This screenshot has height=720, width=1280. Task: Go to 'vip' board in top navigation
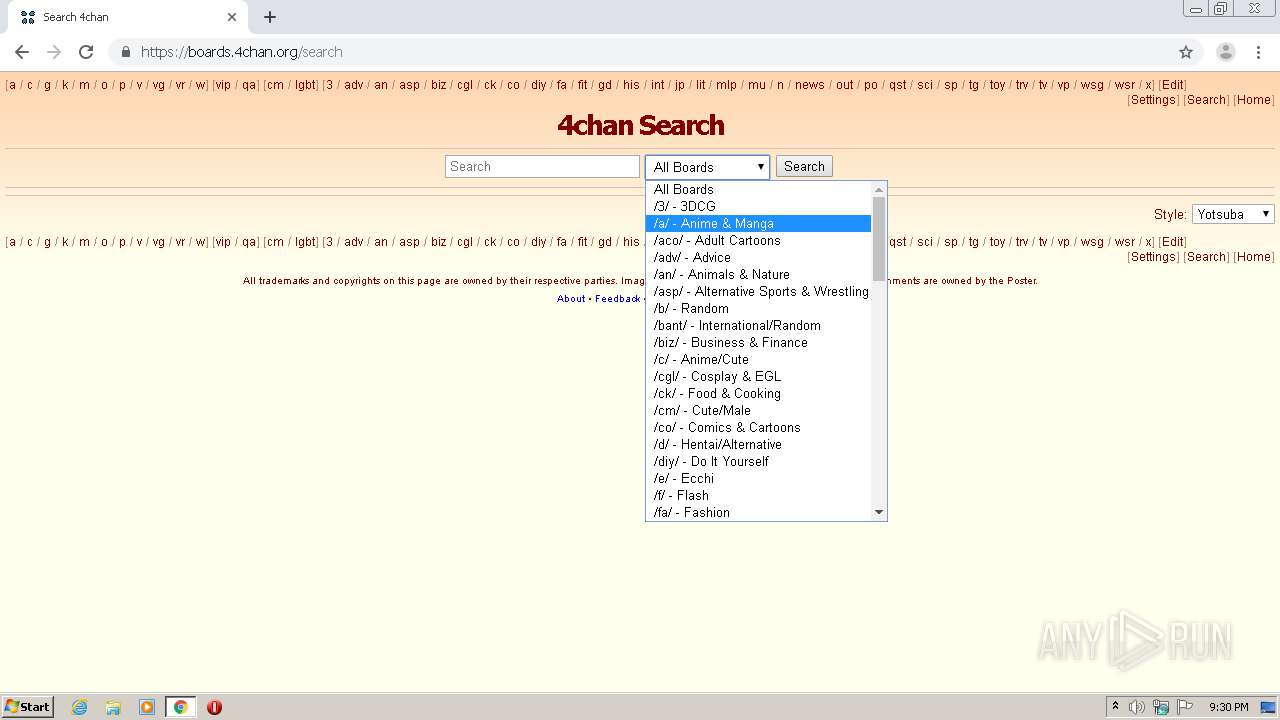coord(223,85)
